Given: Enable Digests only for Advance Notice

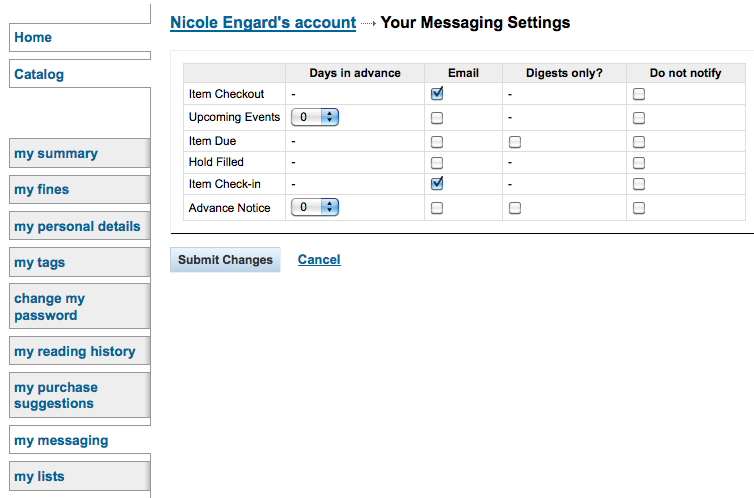Looking at the screenshot, I should coord(515,208).
